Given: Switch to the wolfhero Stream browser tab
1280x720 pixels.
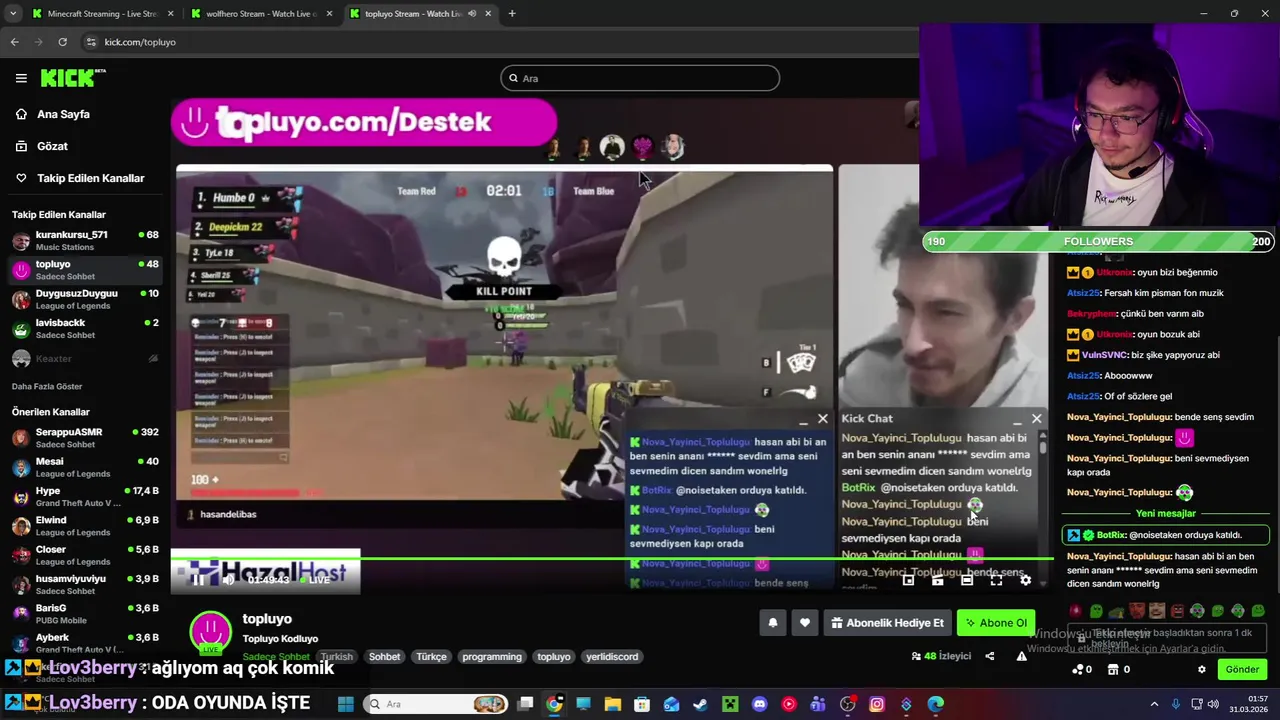Looking at the screenshot, I should coord(260,14).
